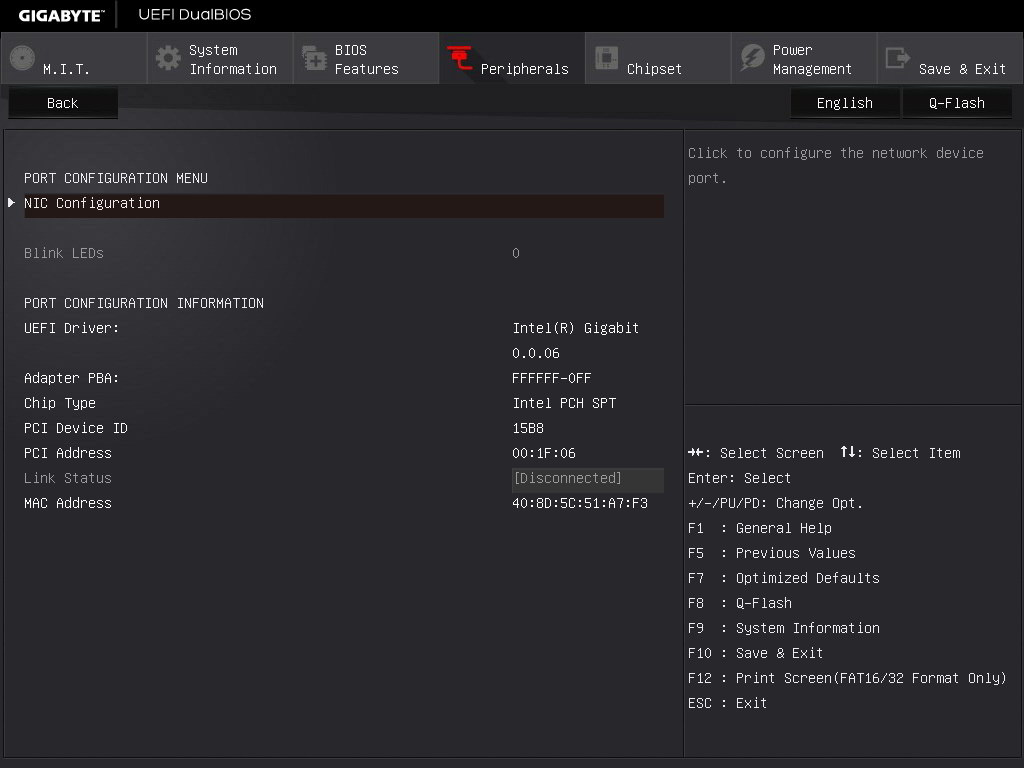
Task: Click the GIGABYTE logo
Action: pos(60,15)
